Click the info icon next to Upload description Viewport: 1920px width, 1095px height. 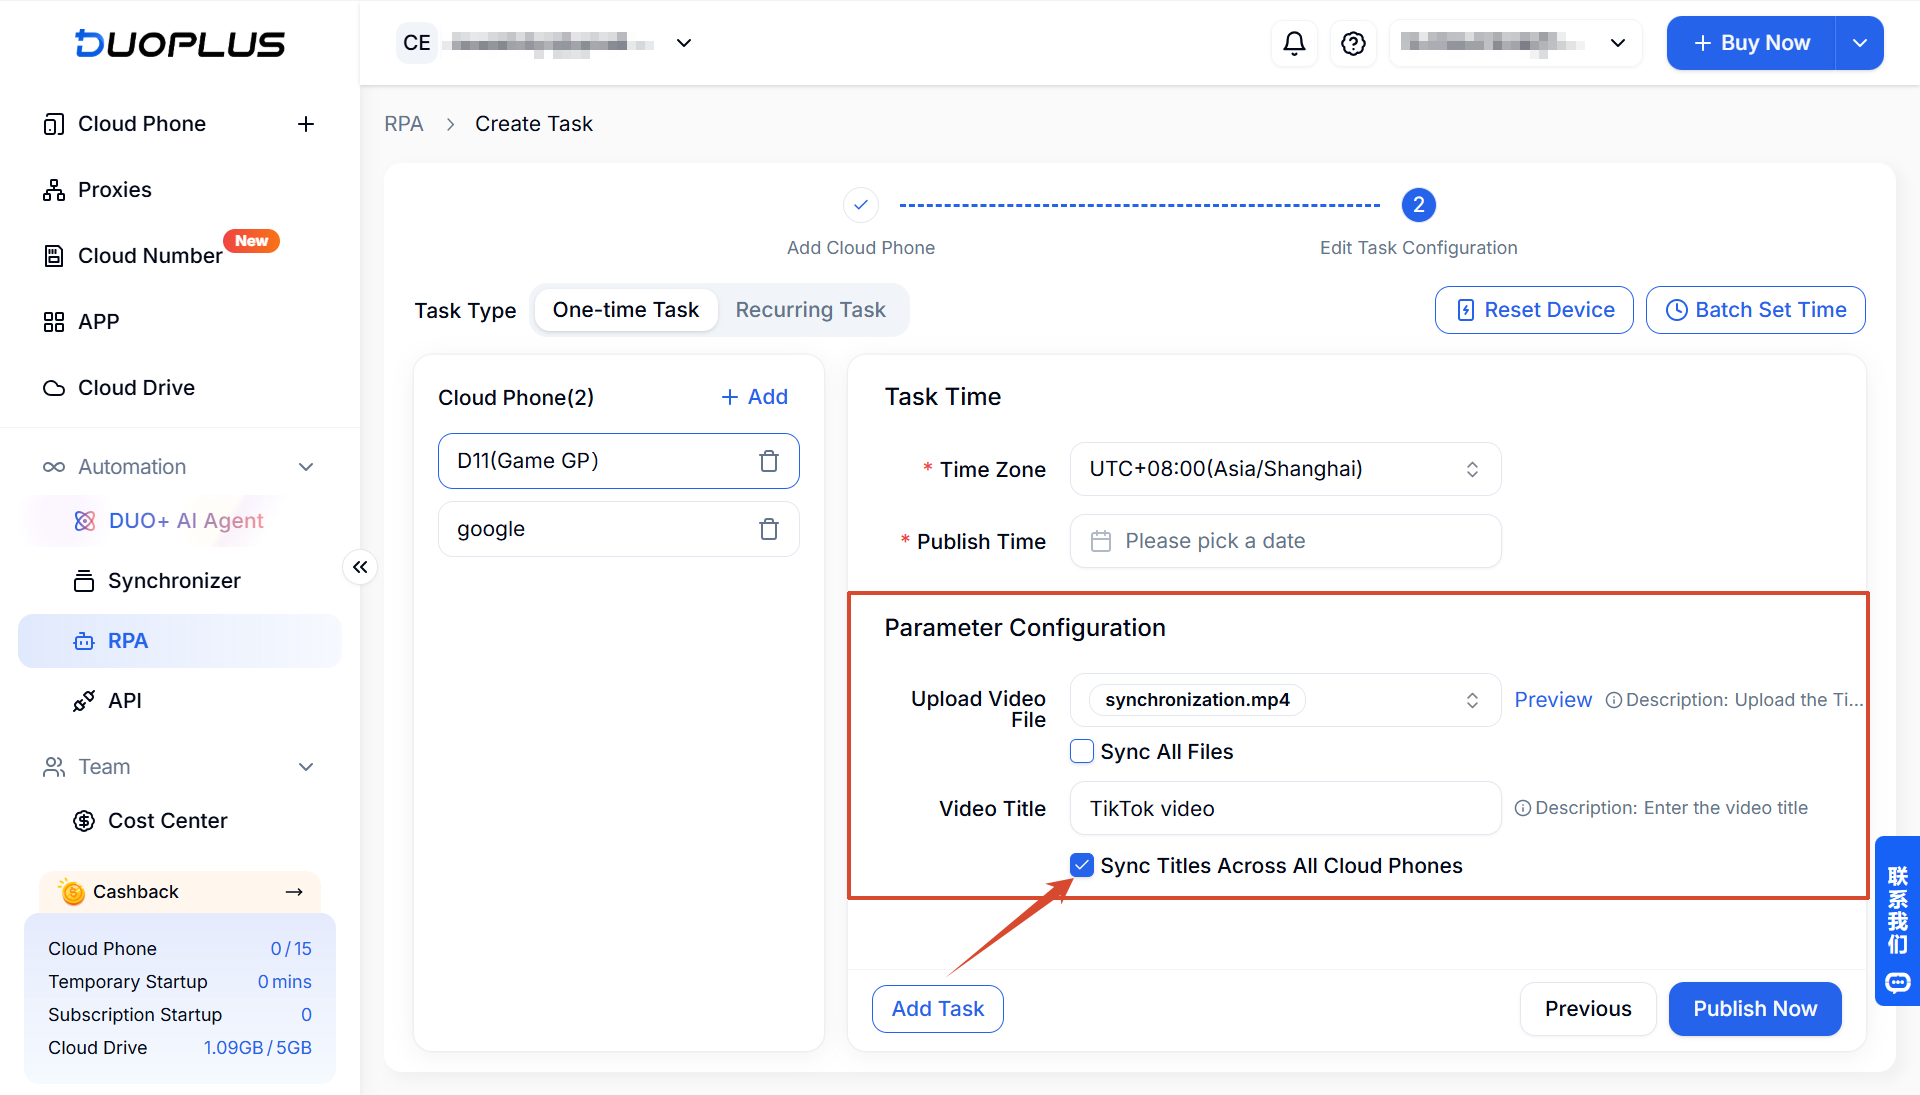(x=1613, y=700)
